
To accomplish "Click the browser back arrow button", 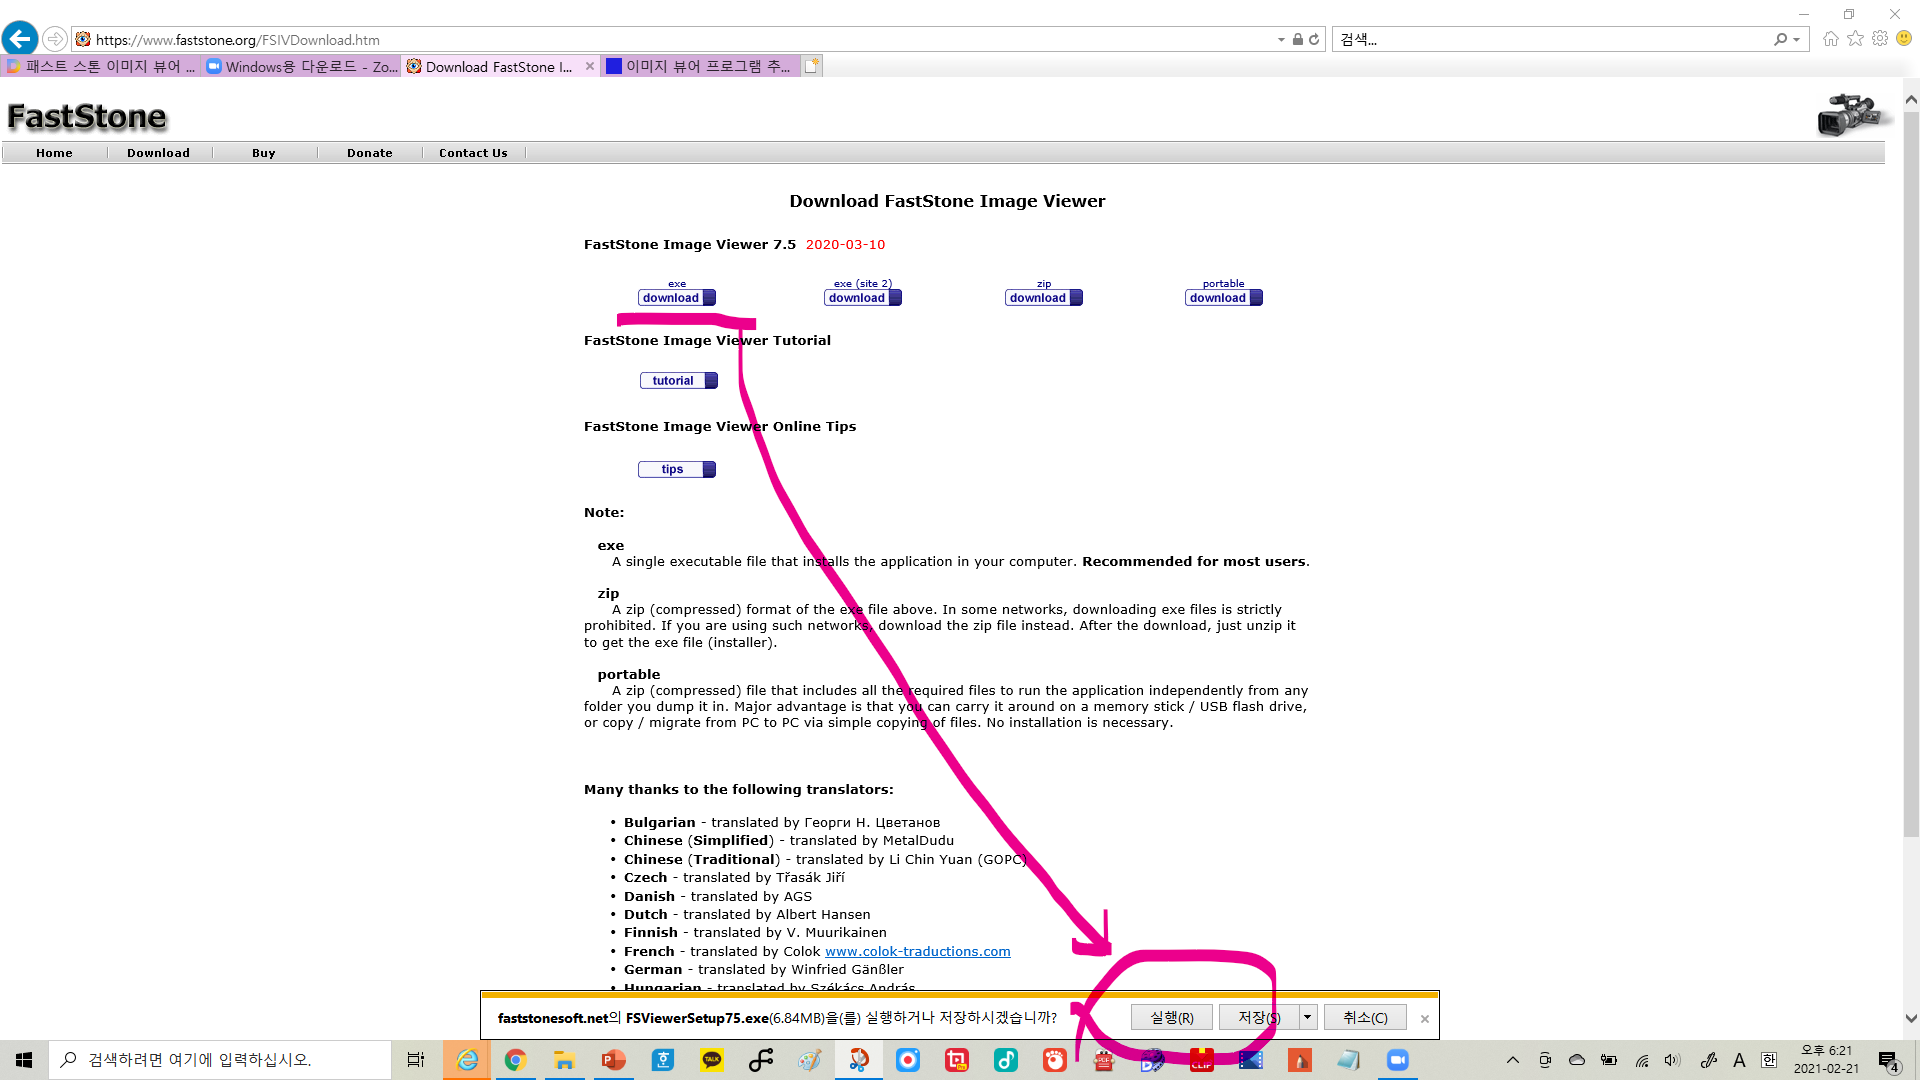I will coord(20,39).
